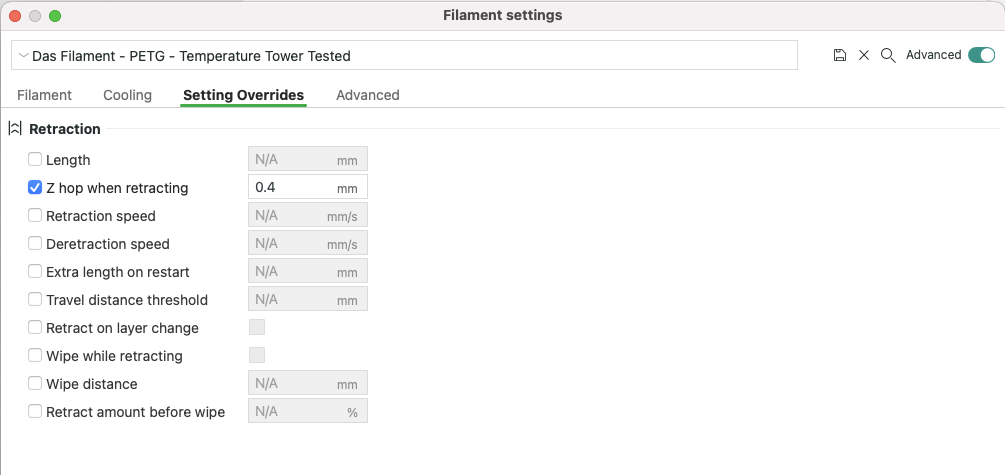1005x475 pixels.
Task: Toggle the Advanced mode switch
Action: [981, 56]
